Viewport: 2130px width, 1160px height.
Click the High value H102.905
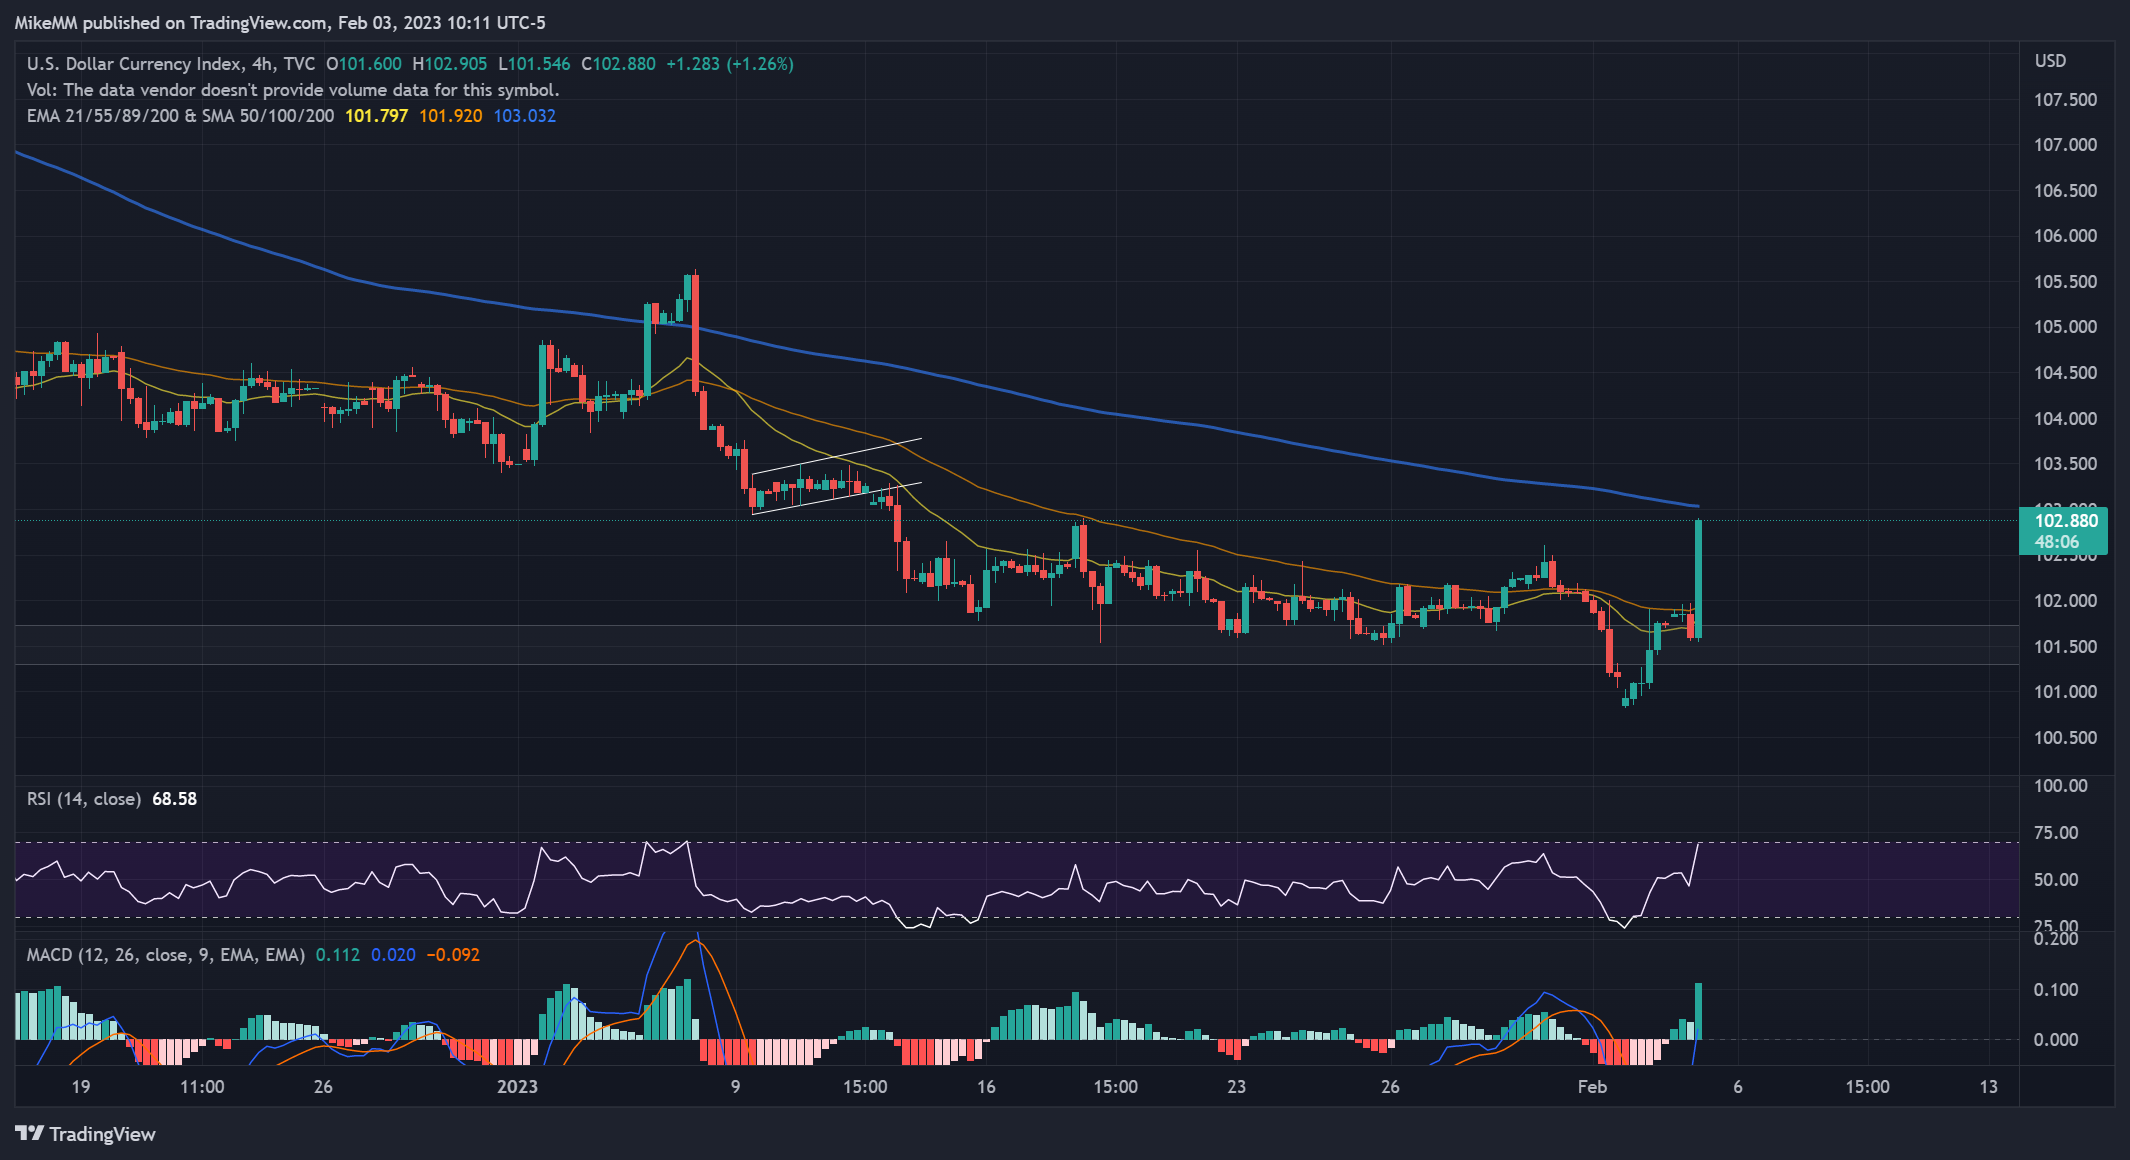coord(450,64)
